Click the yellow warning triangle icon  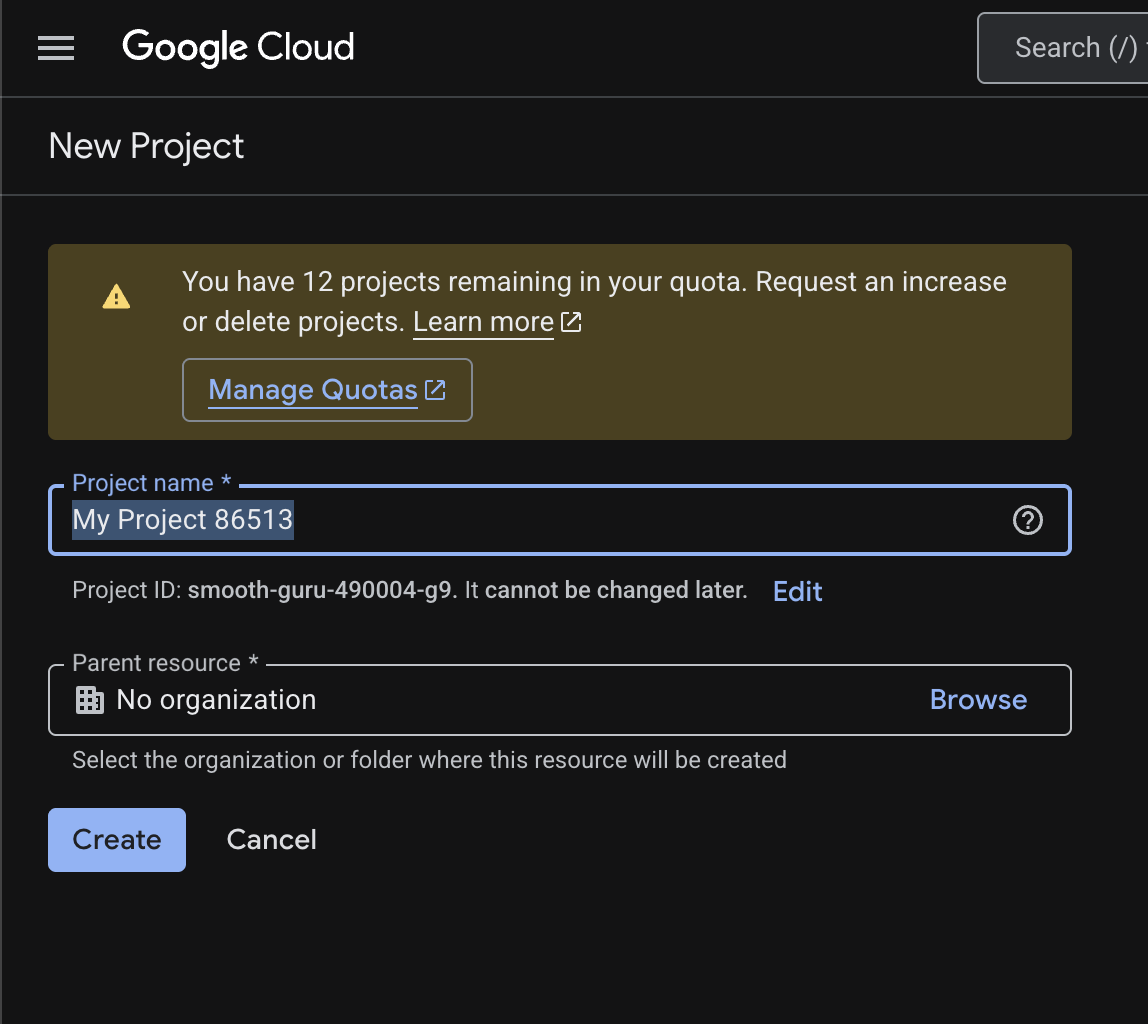pos(116,297)
